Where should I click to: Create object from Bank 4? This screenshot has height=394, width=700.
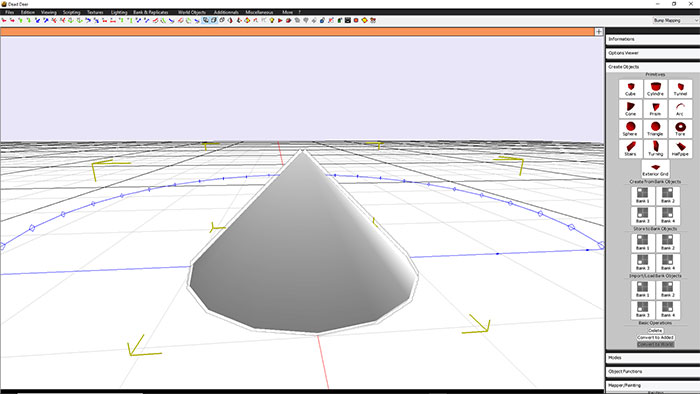667,216
